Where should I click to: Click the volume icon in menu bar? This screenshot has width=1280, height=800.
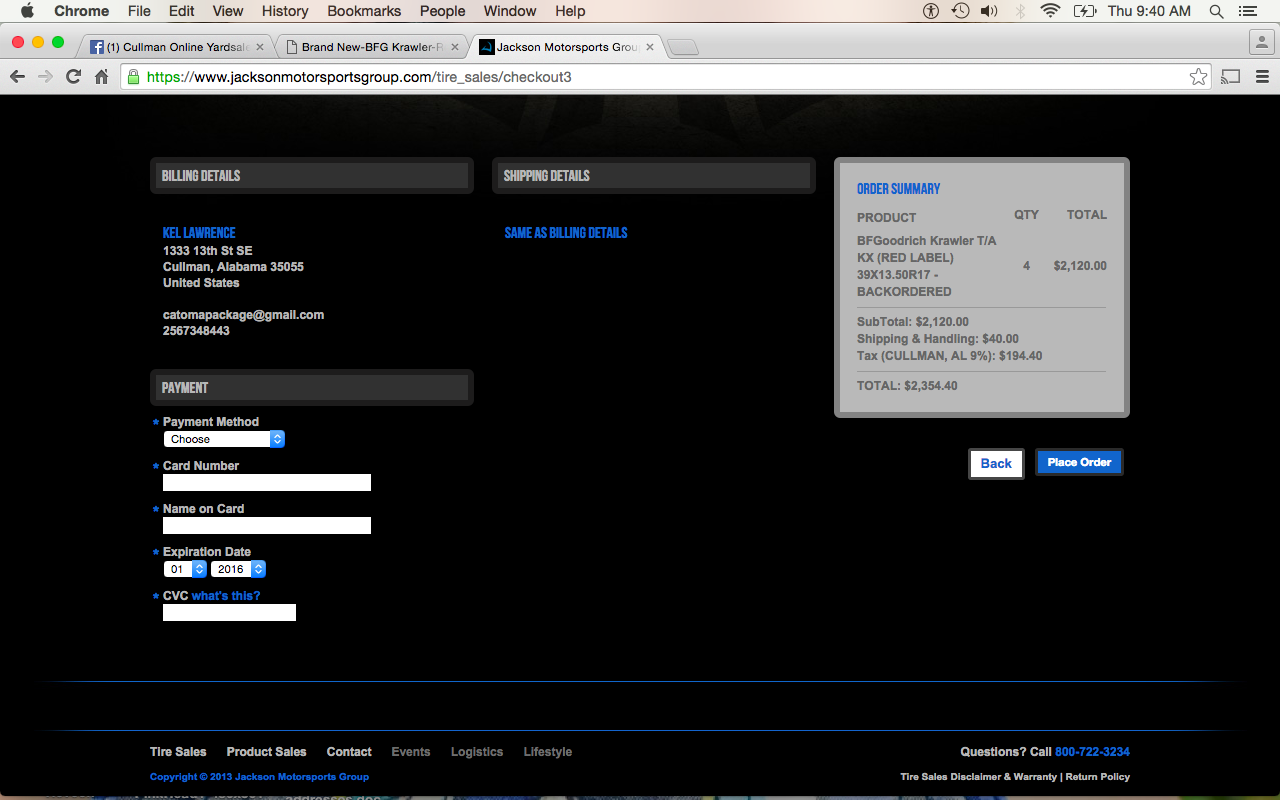(989, 11)
